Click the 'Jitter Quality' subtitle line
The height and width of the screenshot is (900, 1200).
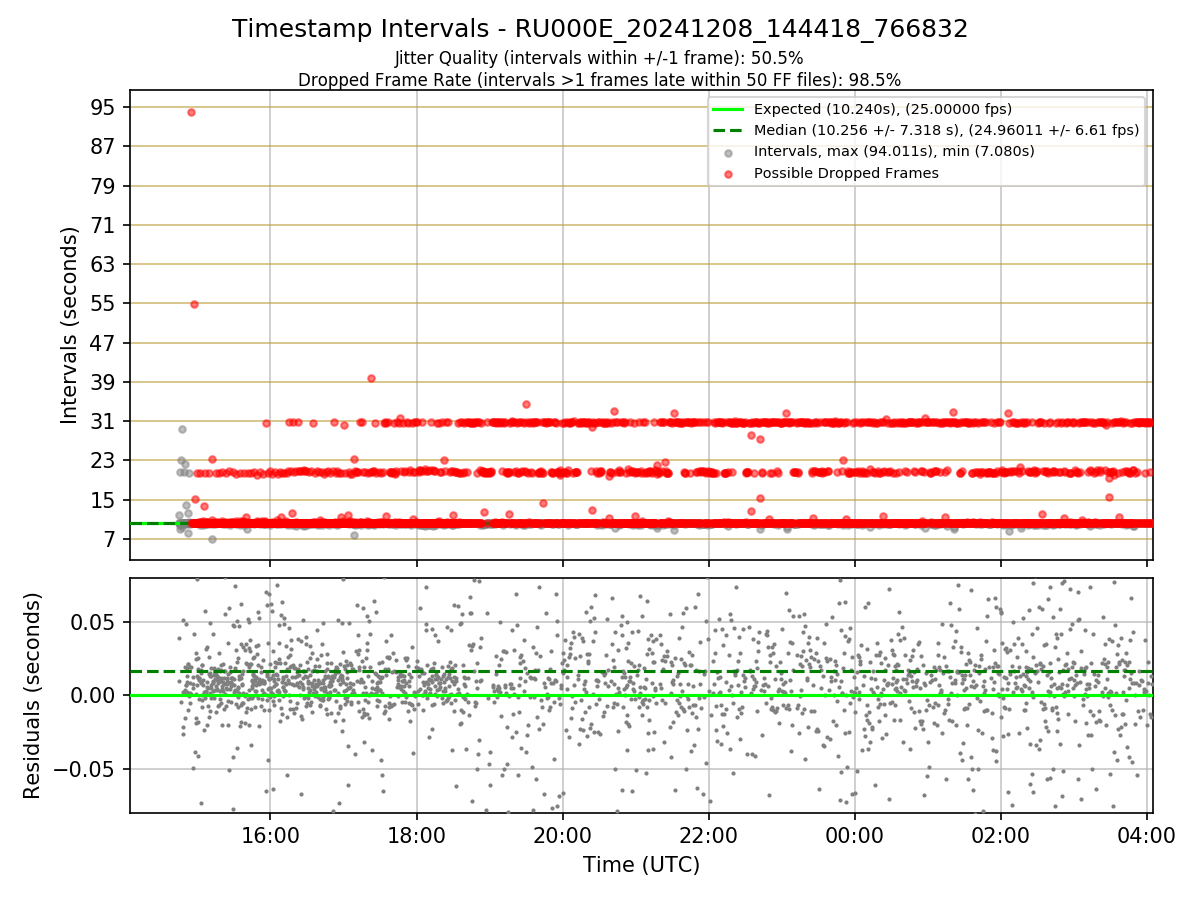599,58
